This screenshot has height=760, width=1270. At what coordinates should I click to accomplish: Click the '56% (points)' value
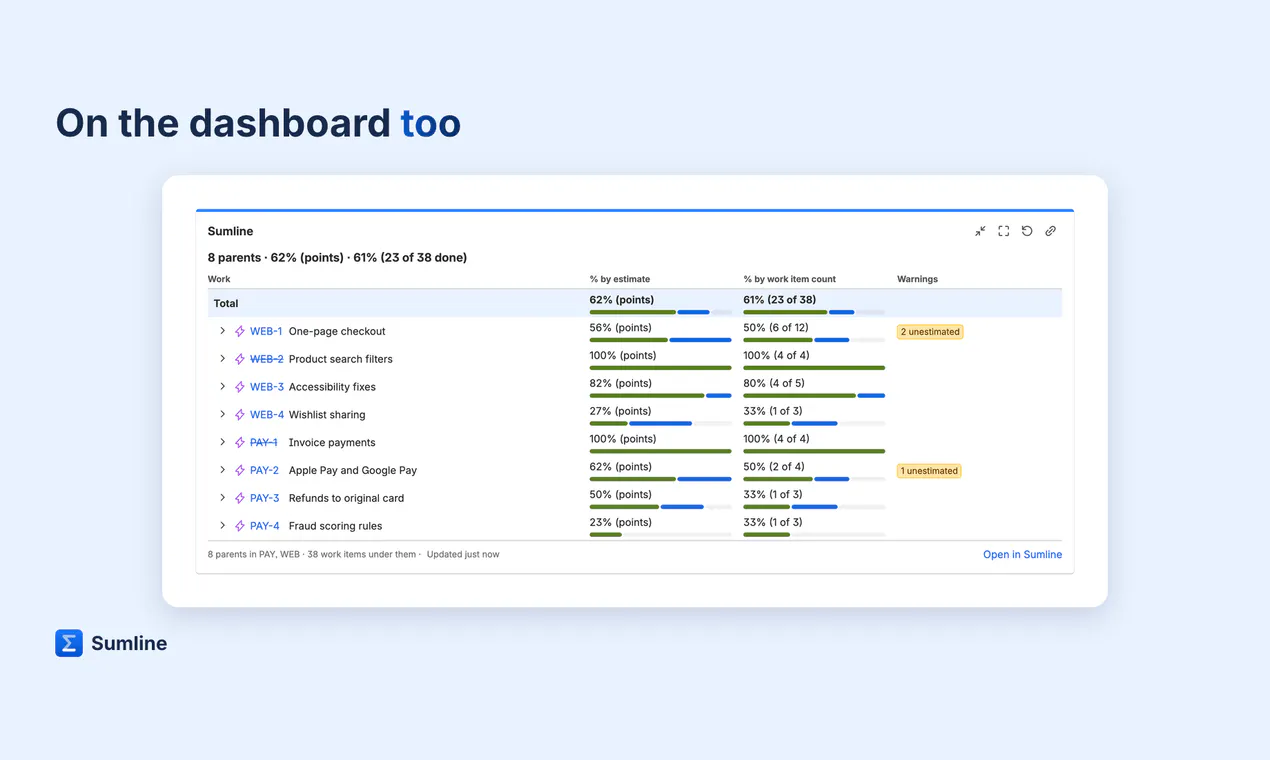pyautogui.click(x=621, y=327)
